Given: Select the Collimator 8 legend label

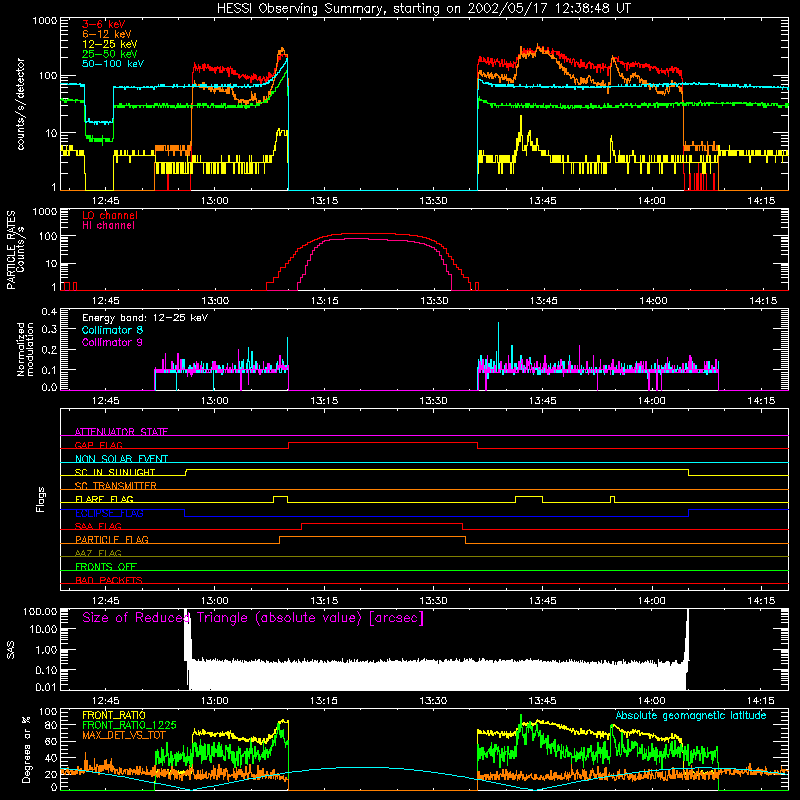Looking at the screenshot, I should point(112,330).
